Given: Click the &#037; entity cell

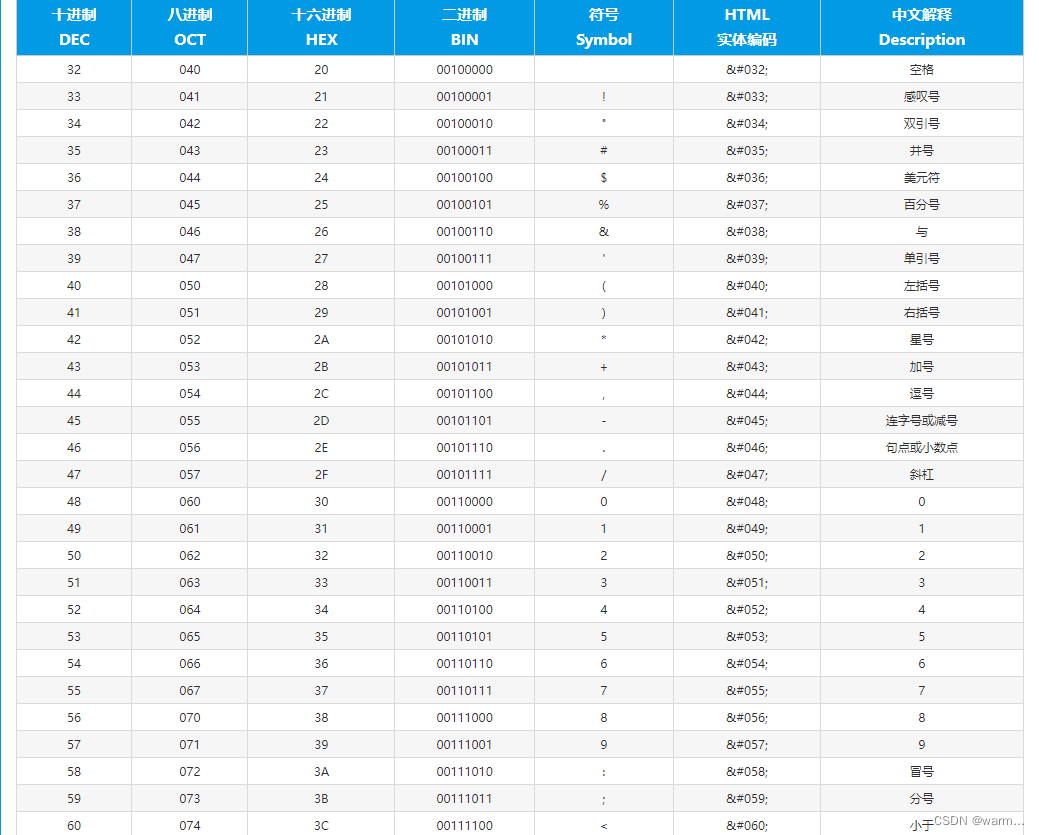Looking at the screenshot, I should [747, 205].
